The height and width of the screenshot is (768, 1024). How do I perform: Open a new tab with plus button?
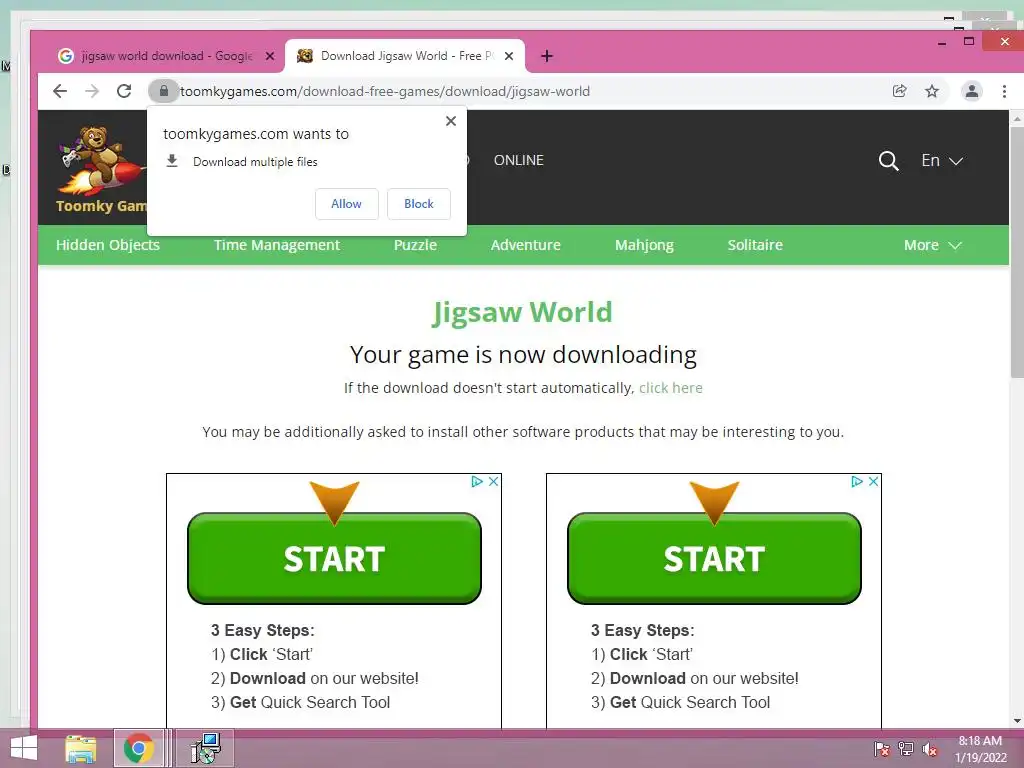point(547,56)
